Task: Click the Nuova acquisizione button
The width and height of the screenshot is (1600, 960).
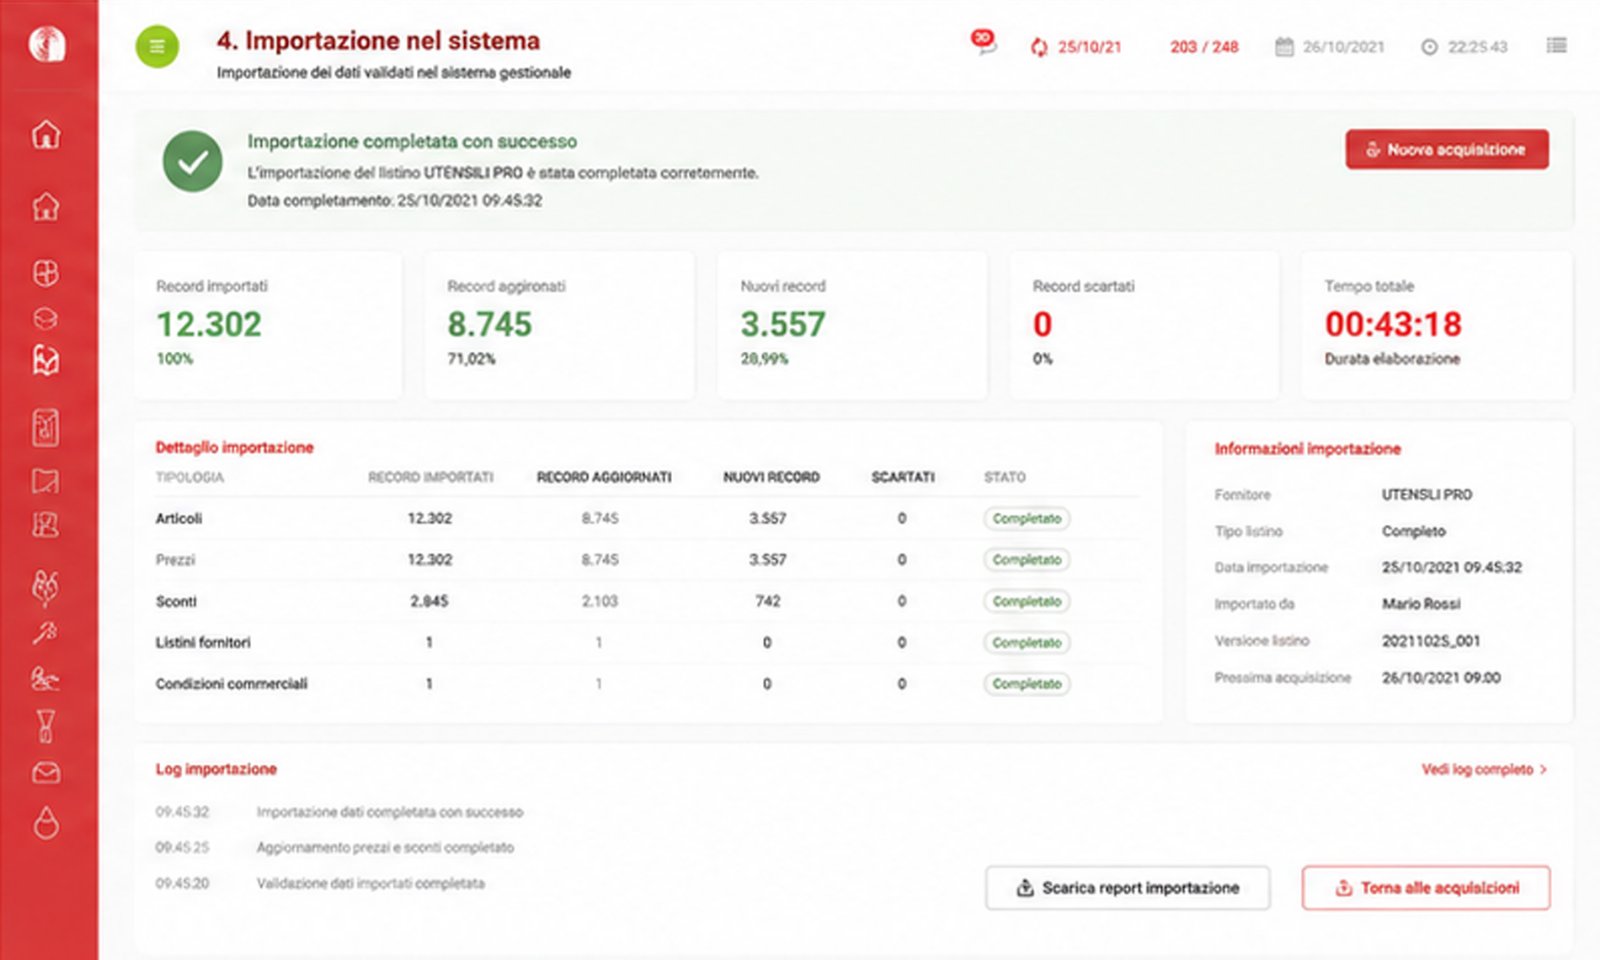Action: point(1447,149)
